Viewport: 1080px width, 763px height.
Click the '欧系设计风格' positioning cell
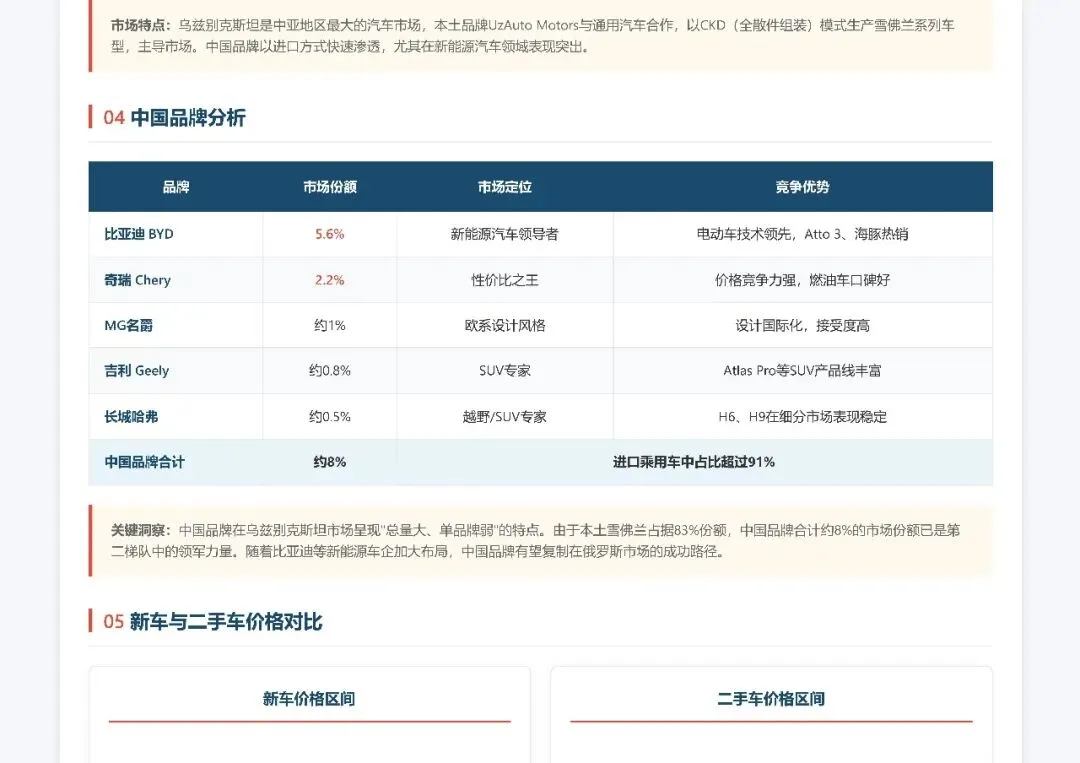[x=505, y=325]
